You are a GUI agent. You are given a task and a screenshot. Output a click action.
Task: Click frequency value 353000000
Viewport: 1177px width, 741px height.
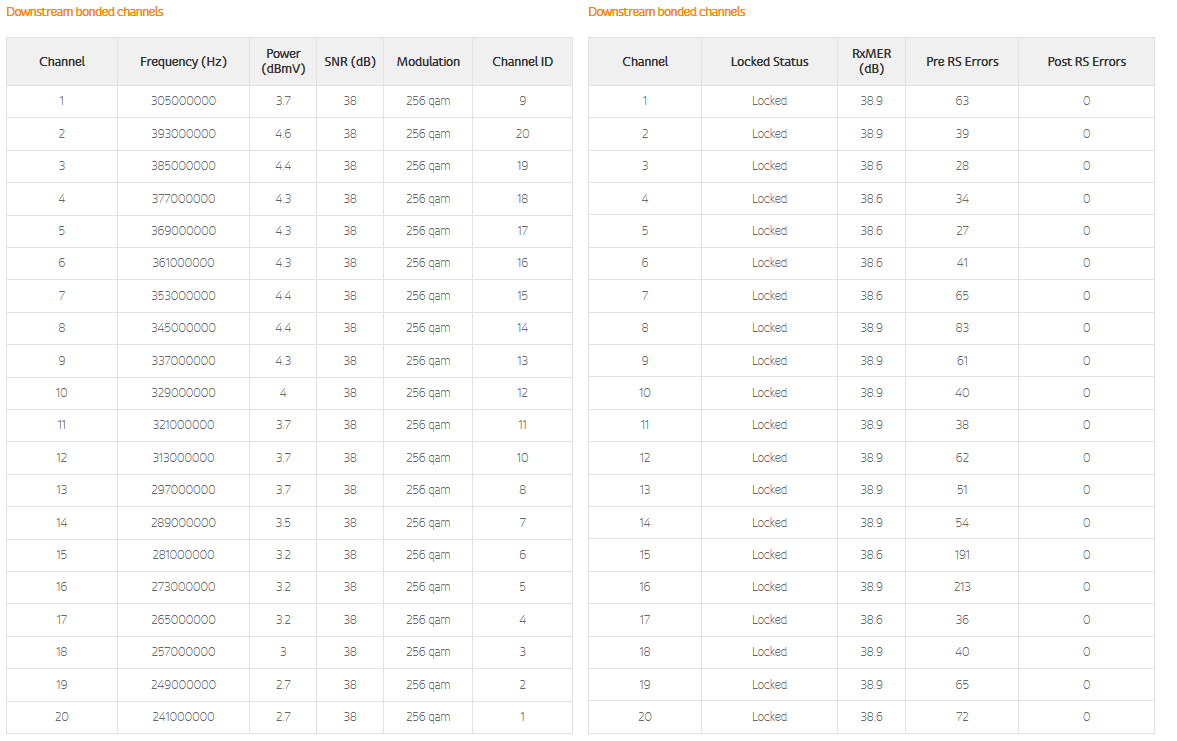(x=183, y=296)
